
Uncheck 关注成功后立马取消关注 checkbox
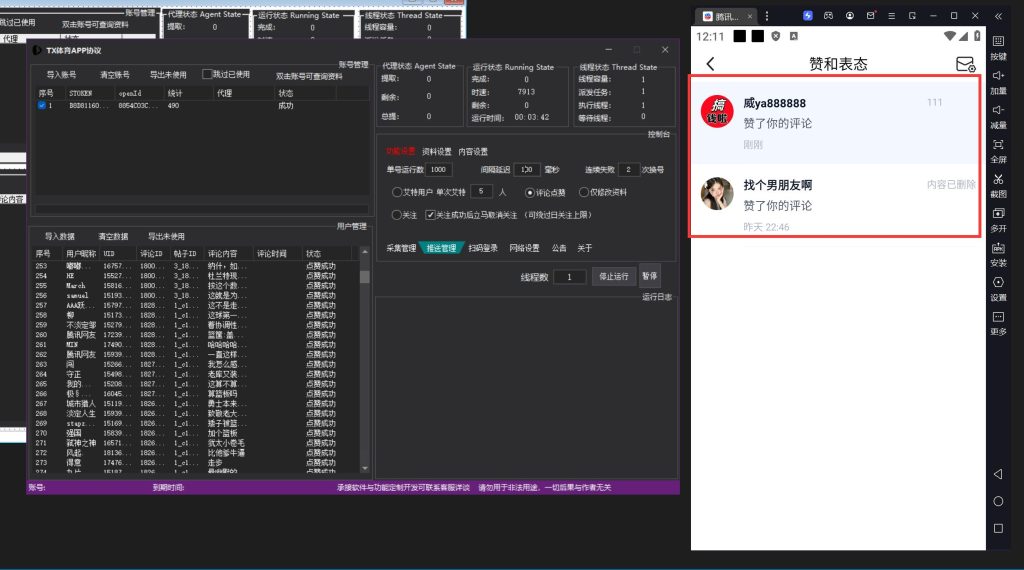coord(430,214)
